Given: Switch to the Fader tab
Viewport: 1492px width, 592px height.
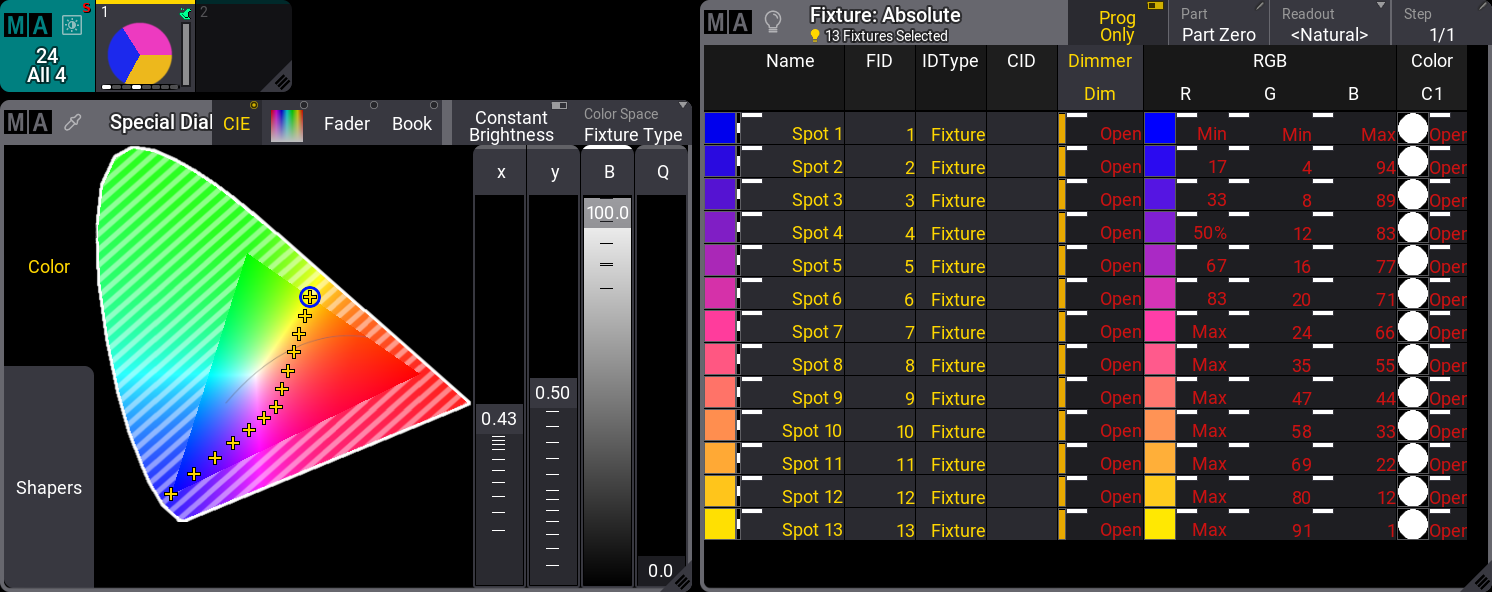Looking at the screenshot, I should pos(347,124).
